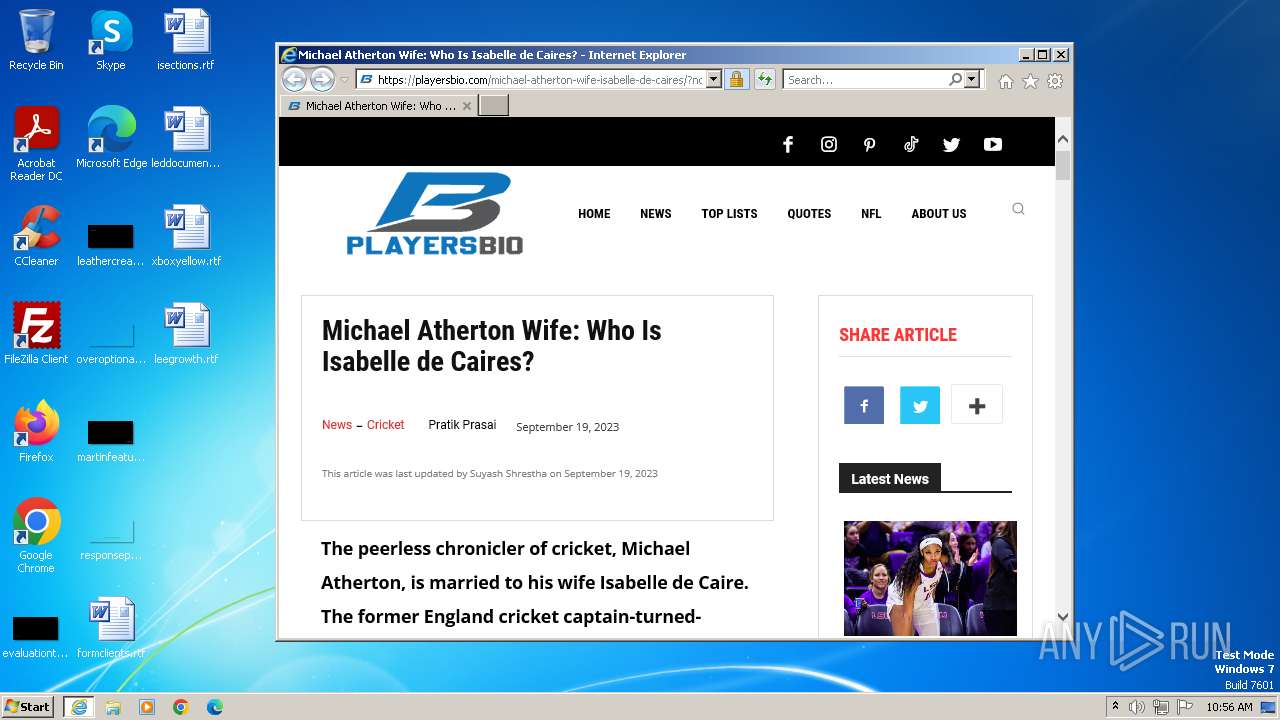Select the FileZilla Client desktop icon
1280x720 pixels.
click(x=36, y=334)
